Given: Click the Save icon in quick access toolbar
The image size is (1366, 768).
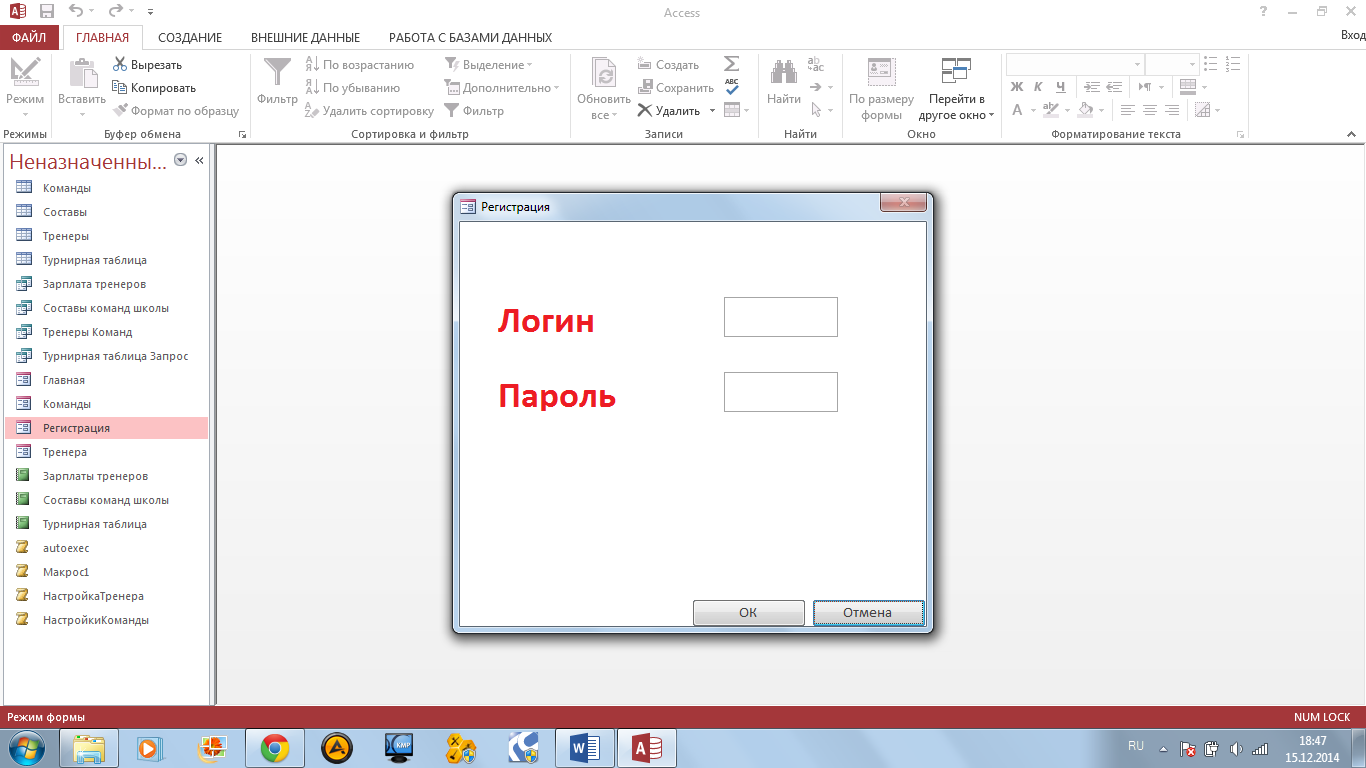Looking at the screenshot, I should pyautogui.click(x=47, y=12).
